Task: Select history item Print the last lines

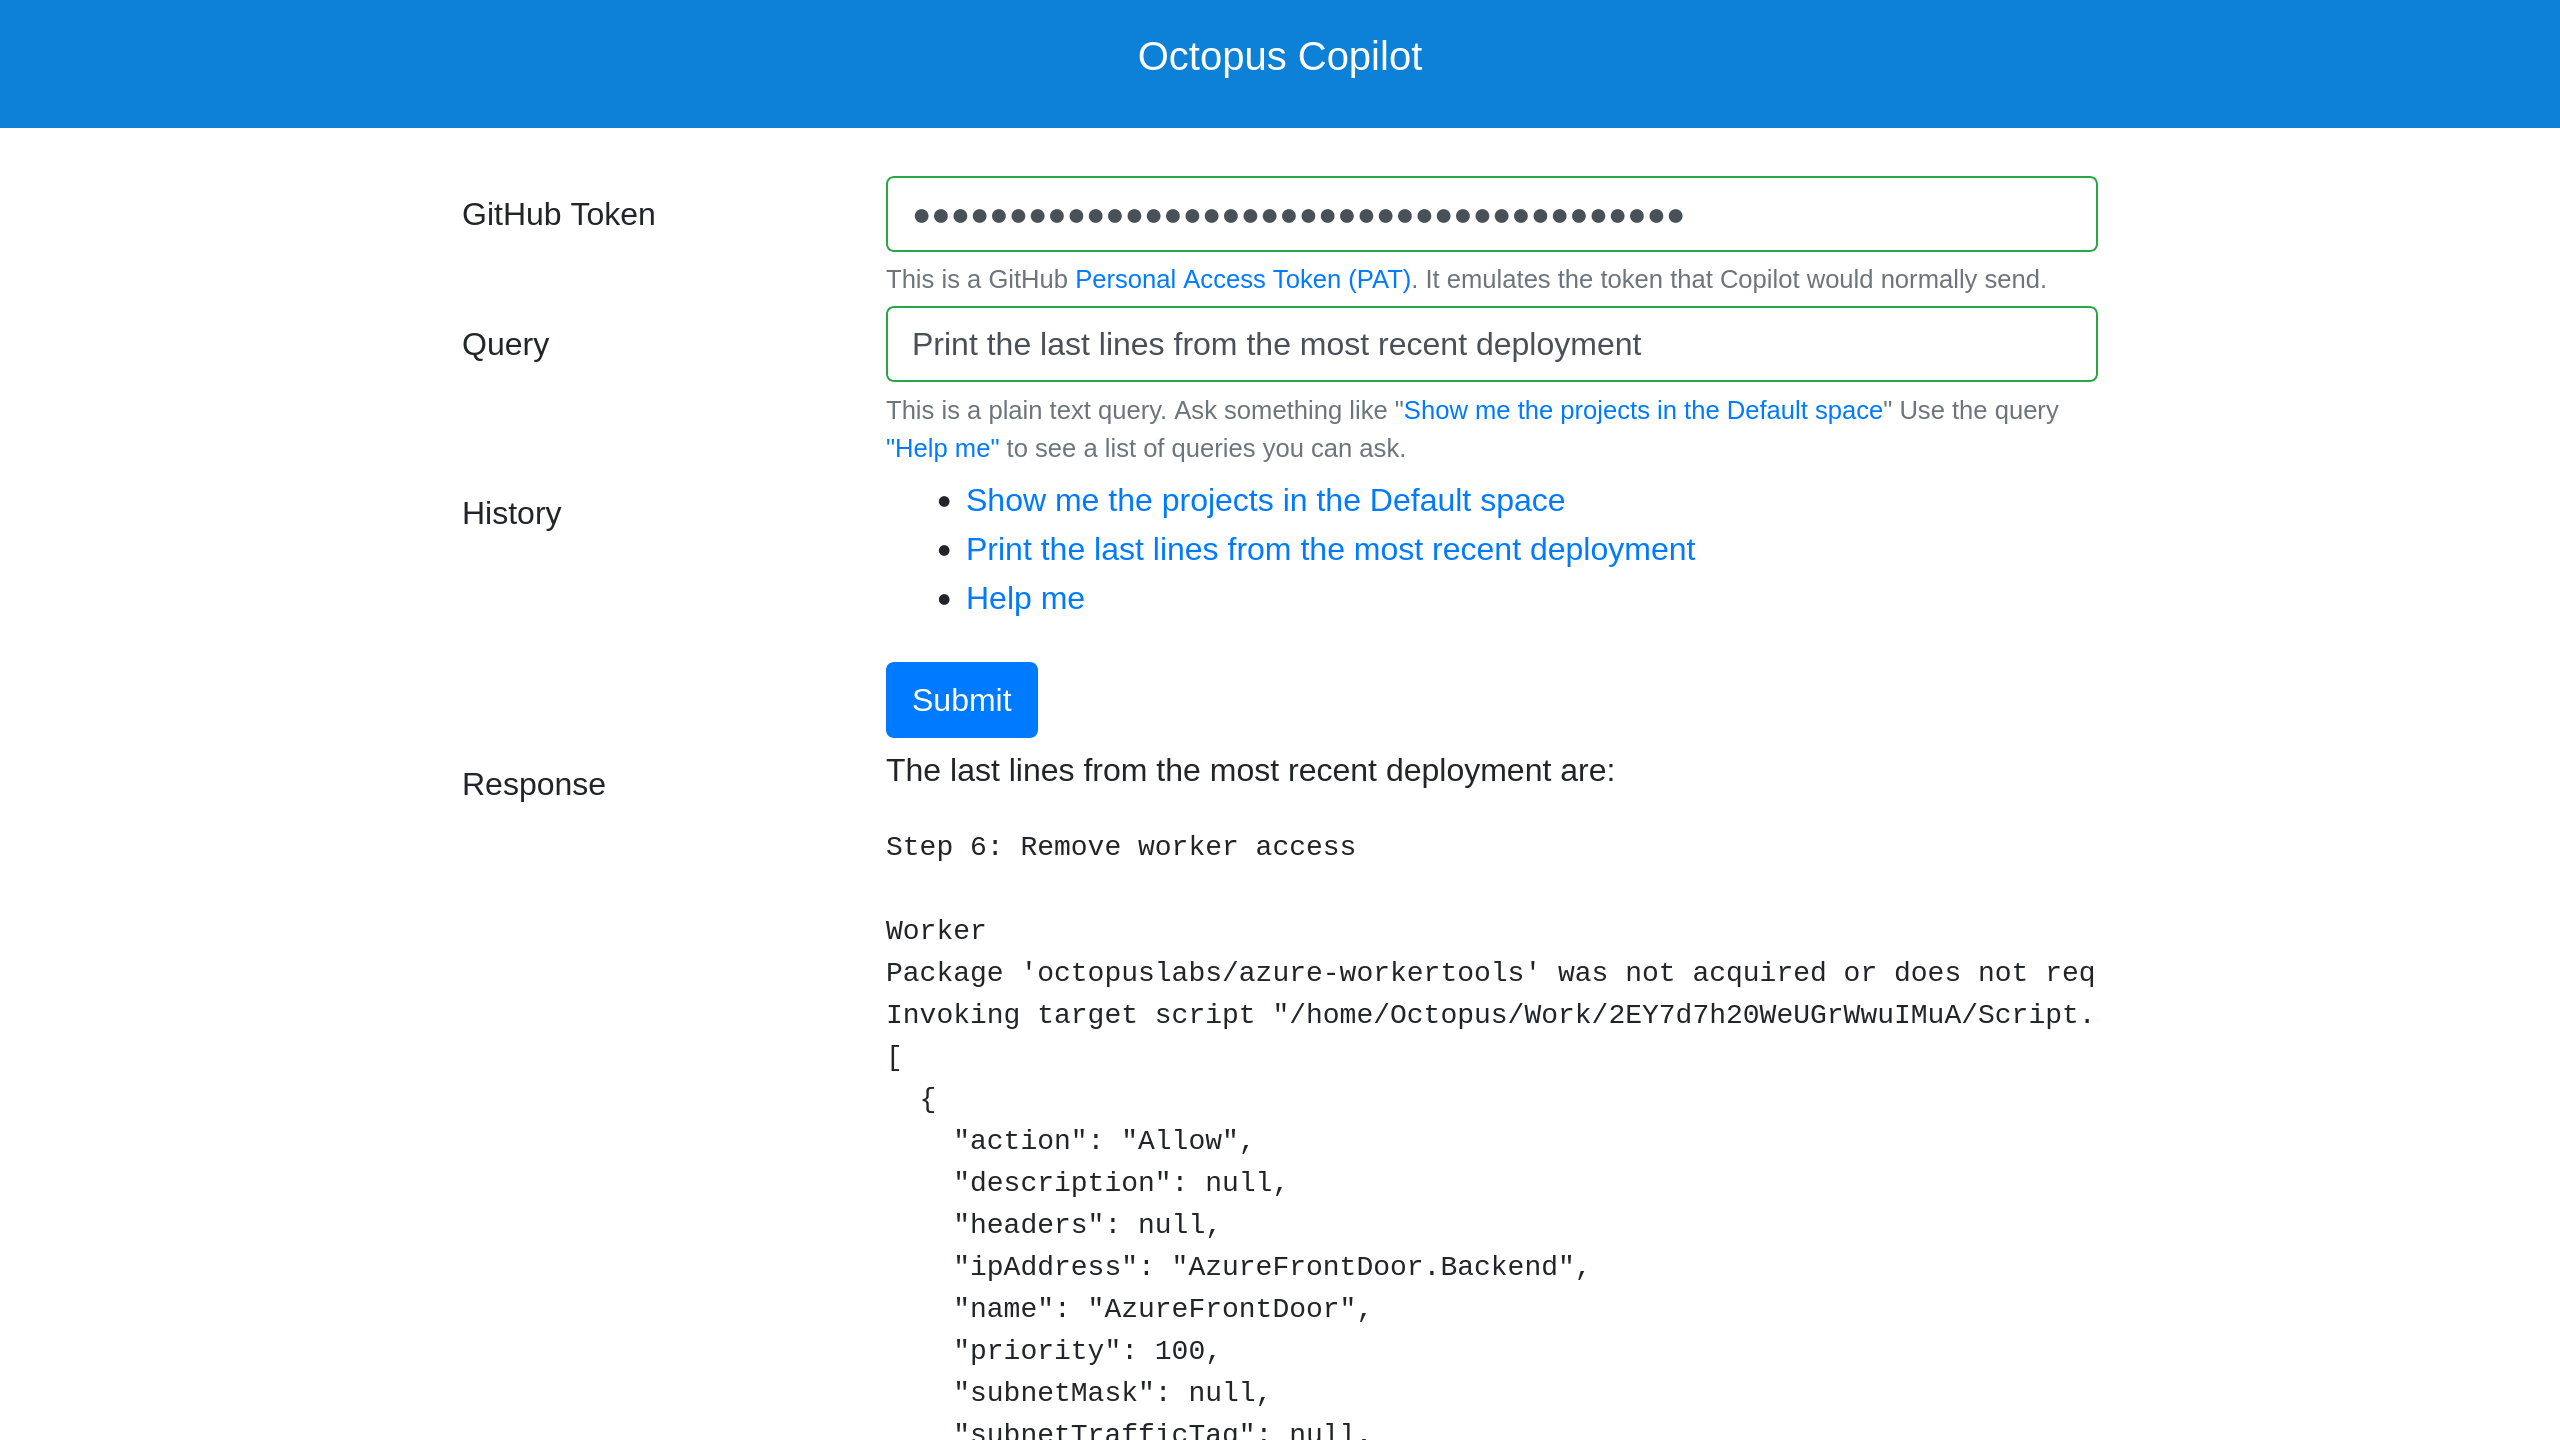Action: (1330, 549)
